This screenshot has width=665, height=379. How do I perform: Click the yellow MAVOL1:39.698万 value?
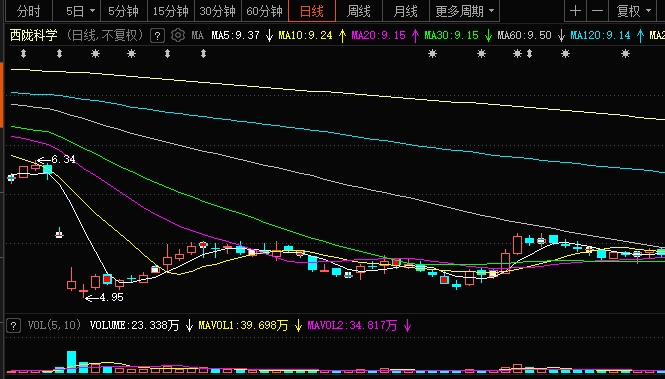tap(243, 326)
